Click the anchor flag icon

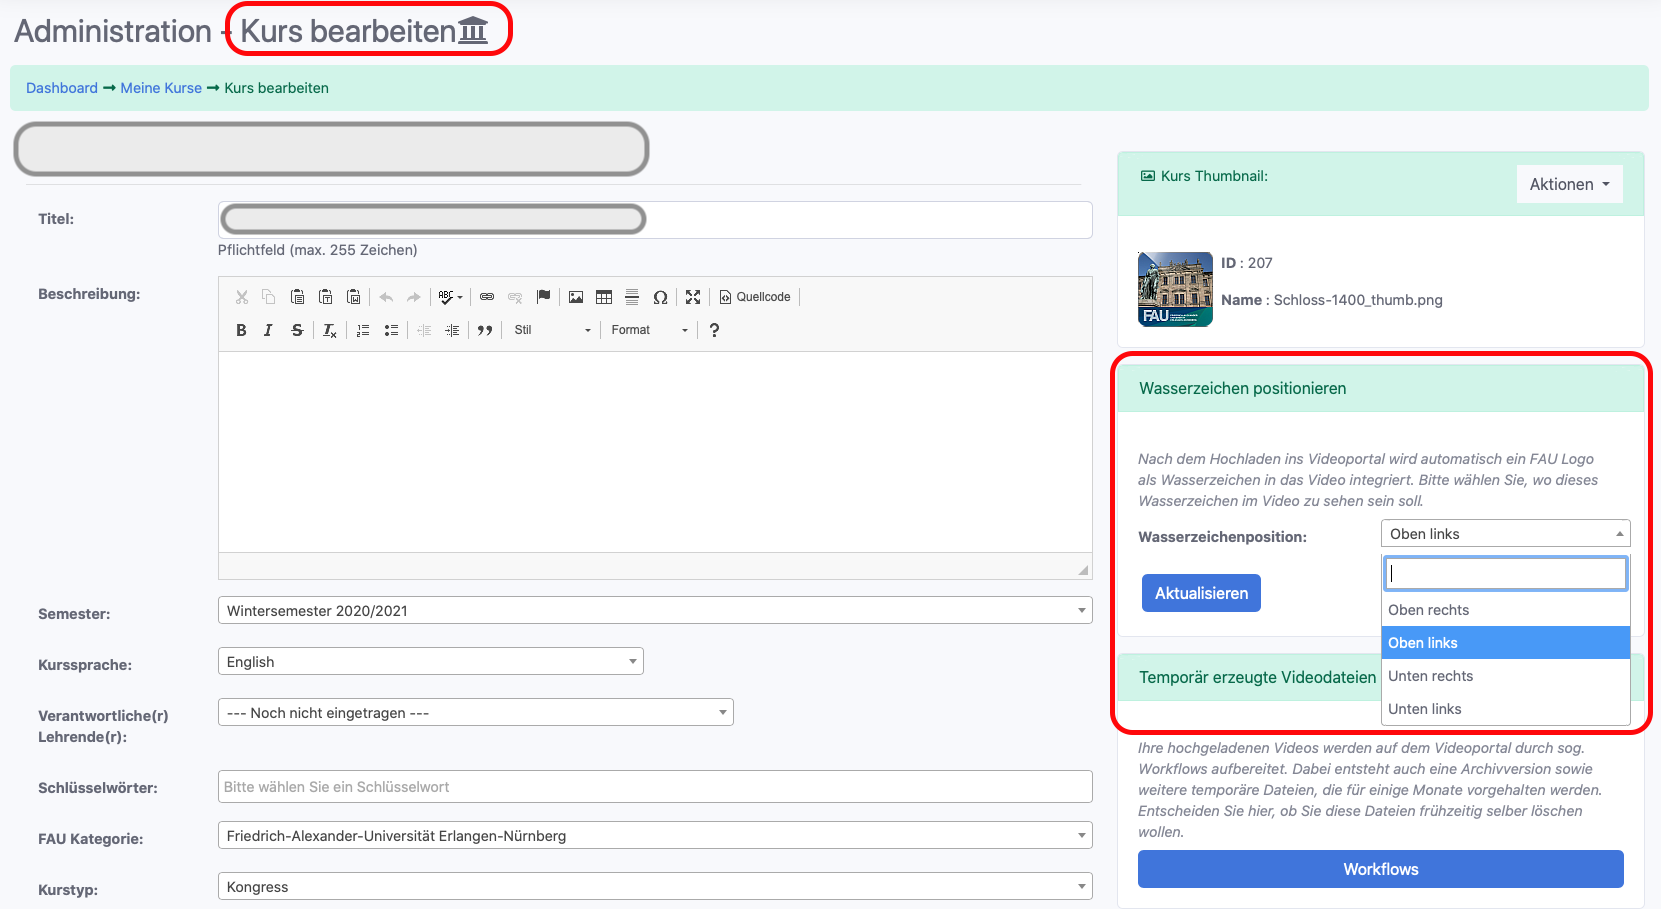point(543,297)
